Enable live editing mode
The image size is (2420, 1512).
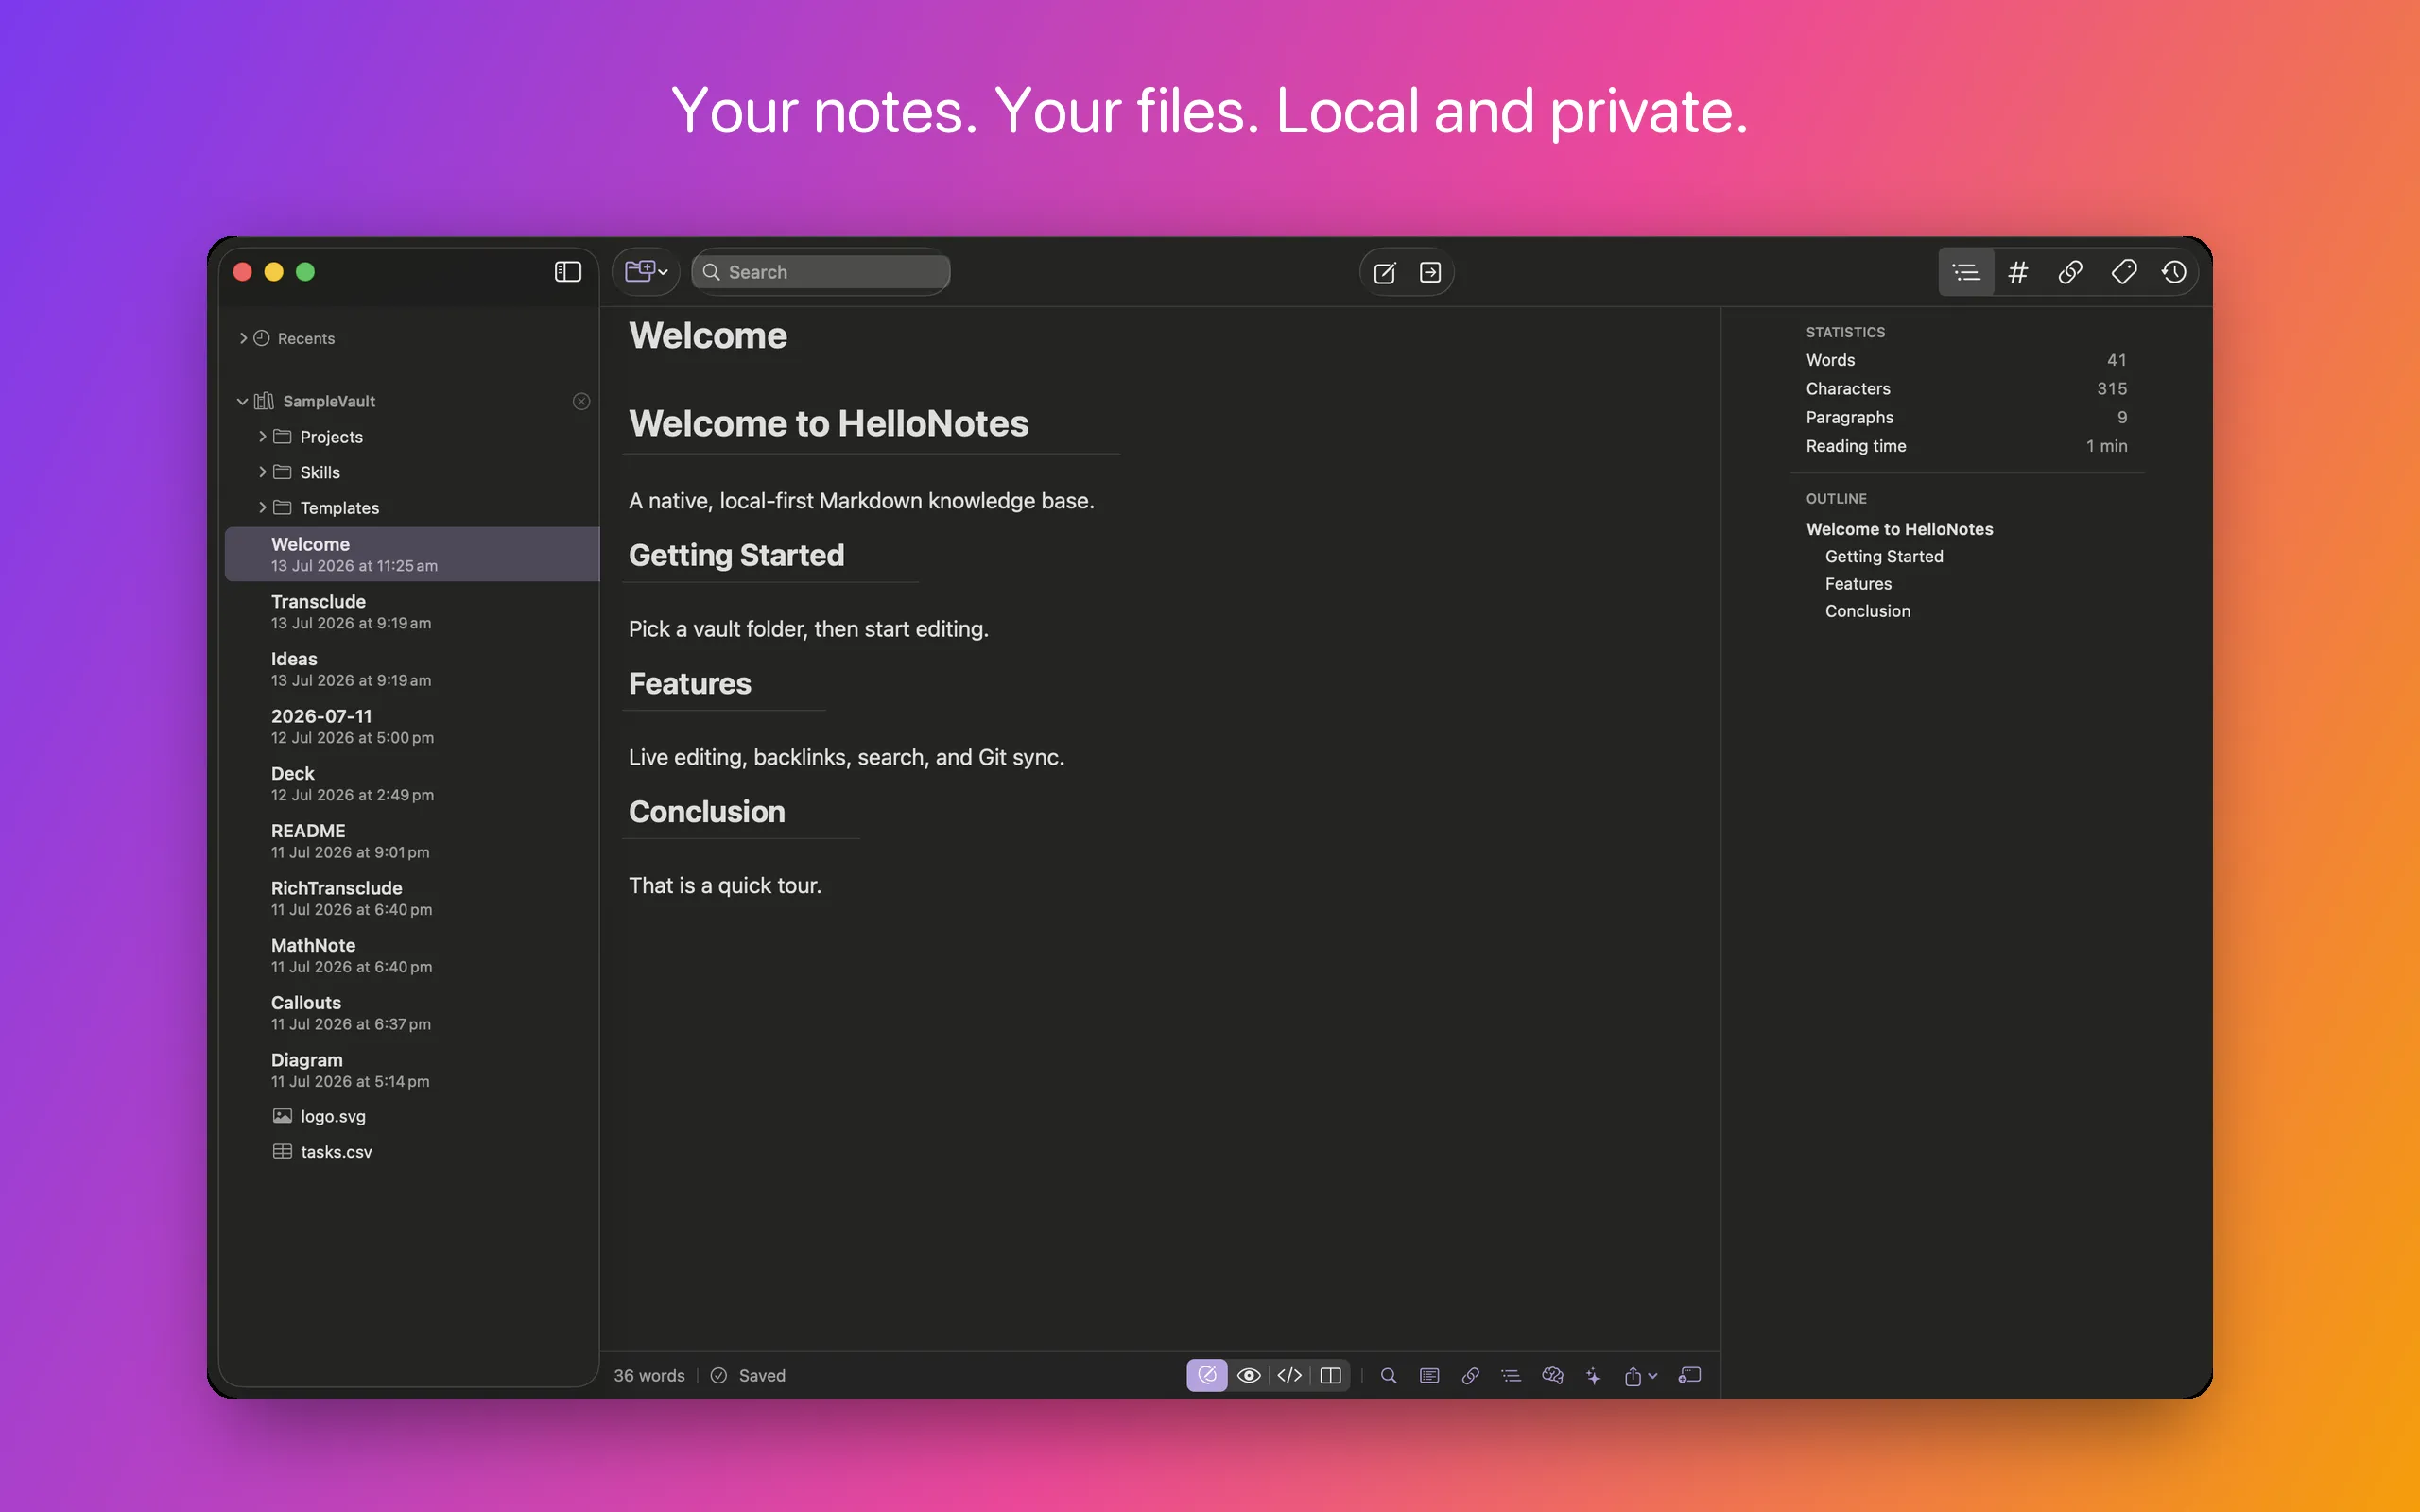(1207, 1376)
